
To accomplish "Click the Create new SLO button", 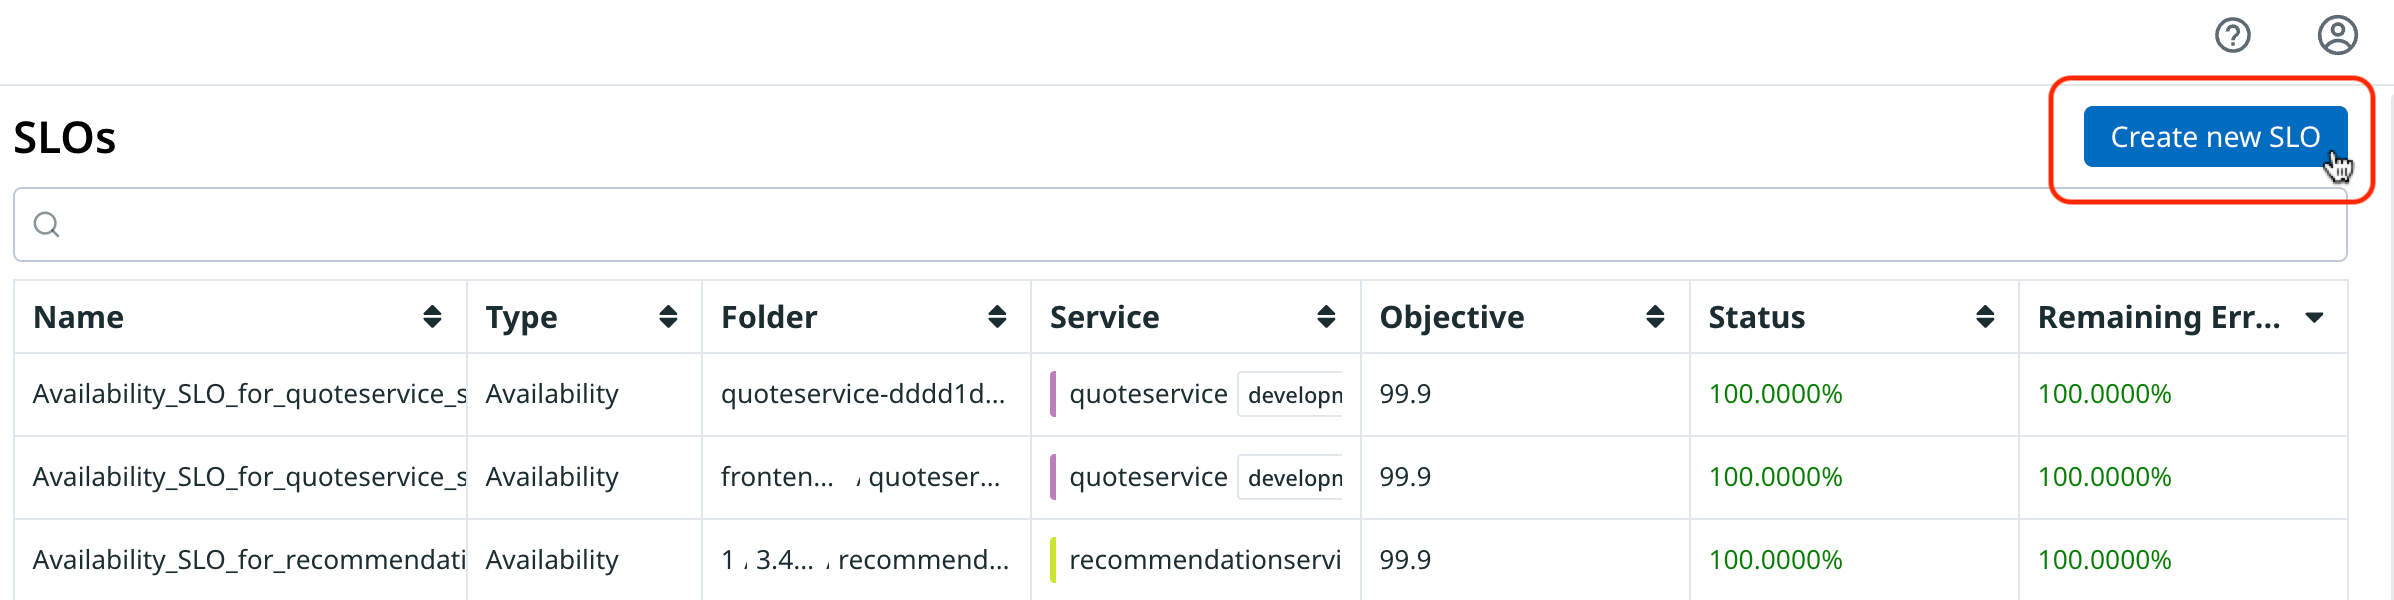I will 2214,137.
